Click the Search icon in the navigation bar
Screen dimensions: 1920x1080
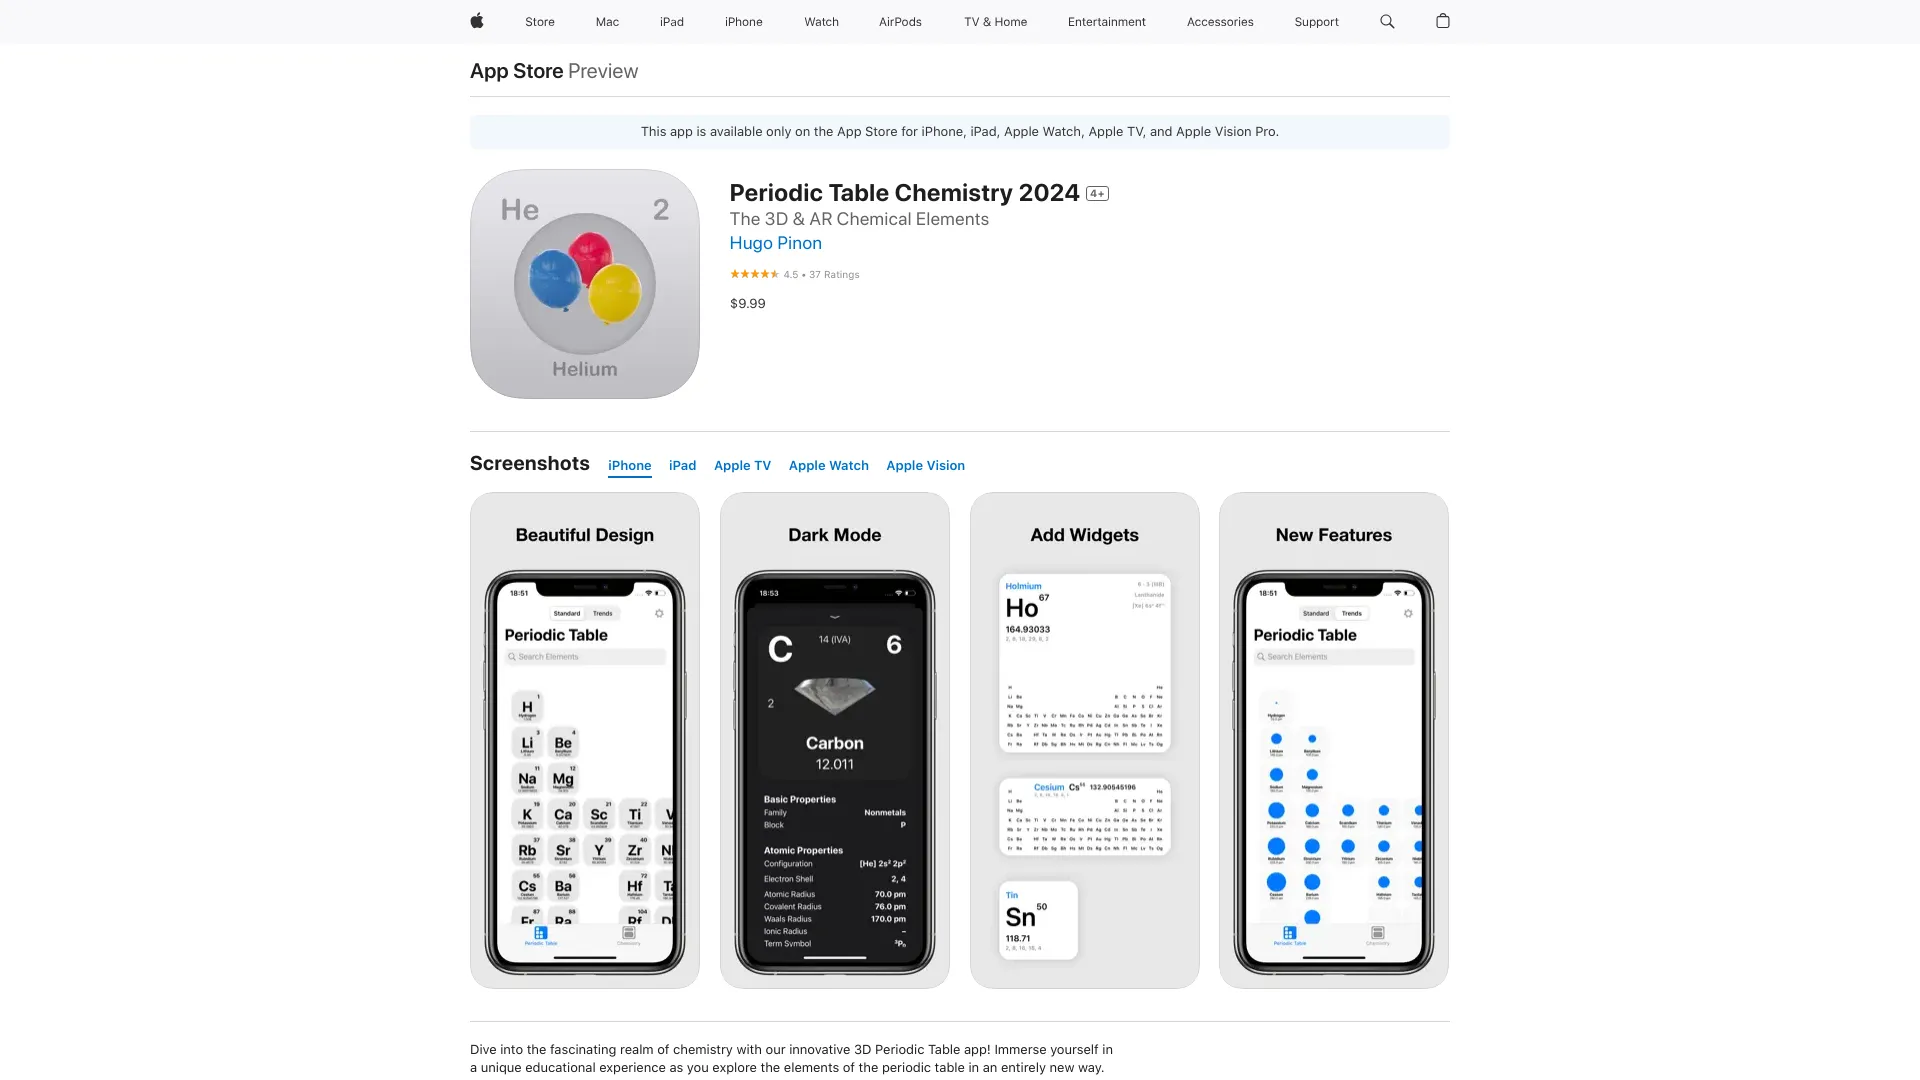pyautogui.click(x=1387, y=21)
